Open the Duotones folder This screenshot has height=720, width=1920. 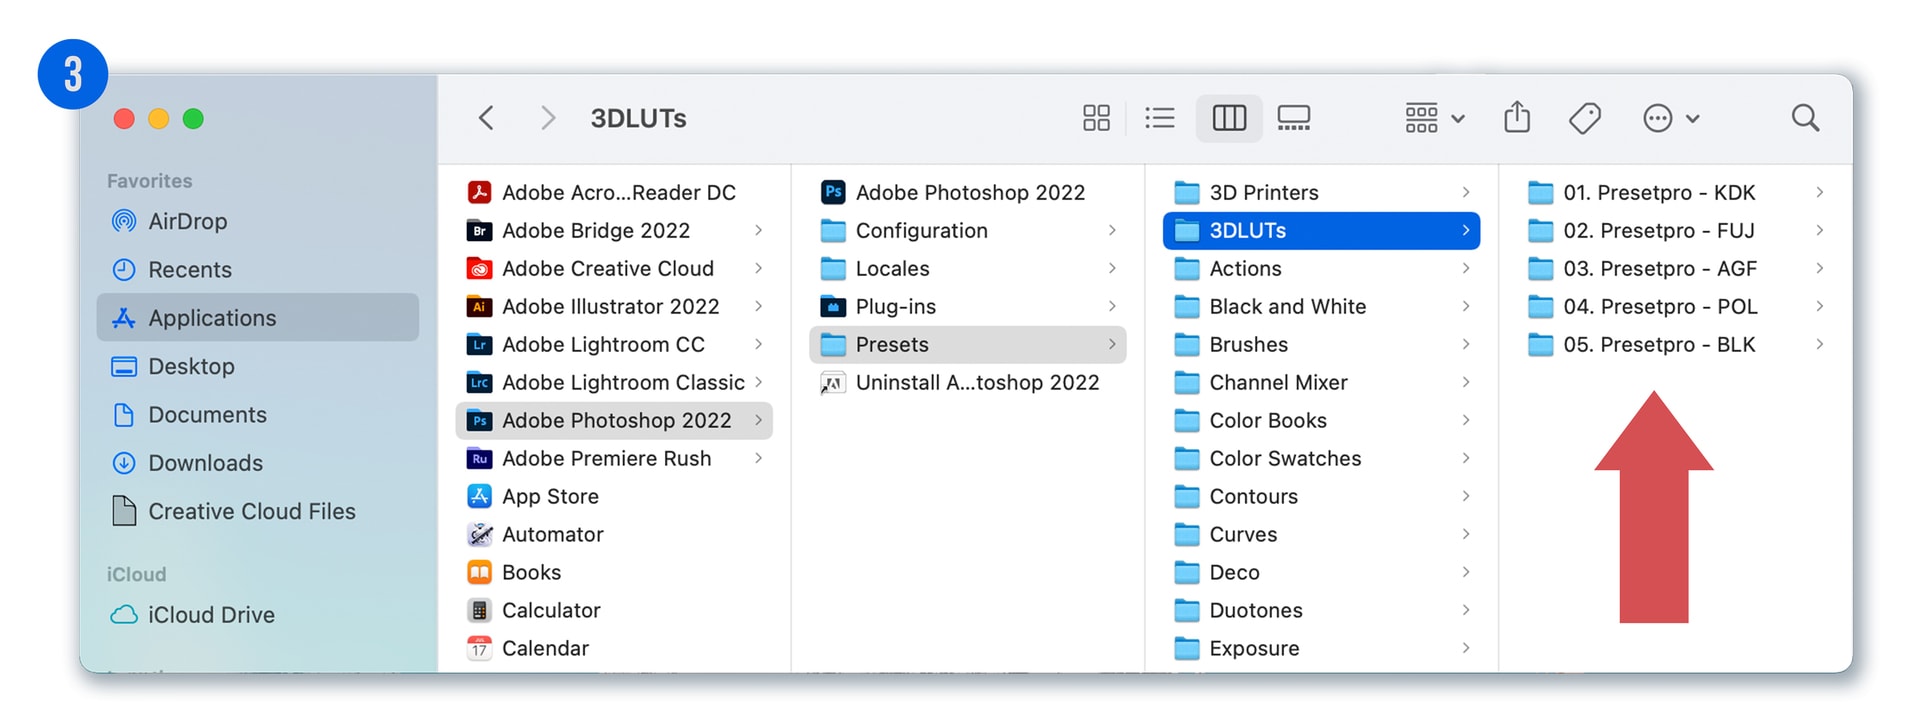click(x=1322, y=610)
